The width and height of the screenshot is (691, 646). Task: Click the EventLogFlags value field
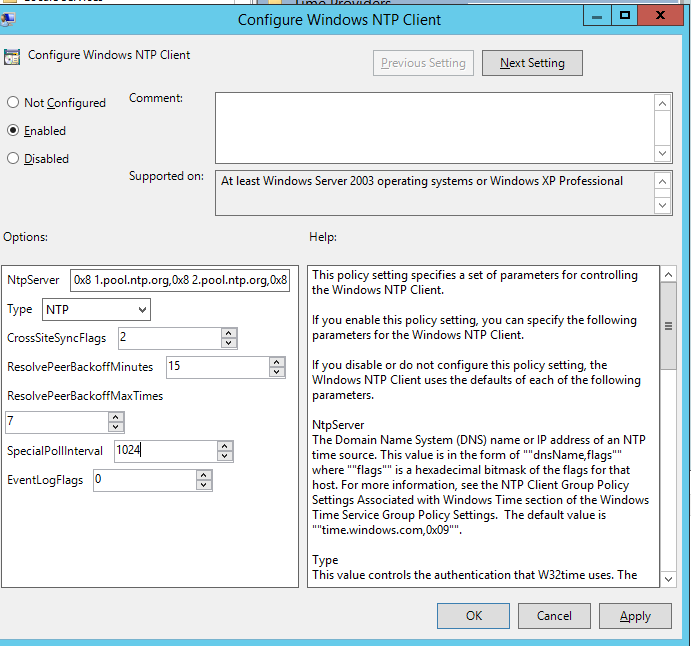(x=145, y=480)
